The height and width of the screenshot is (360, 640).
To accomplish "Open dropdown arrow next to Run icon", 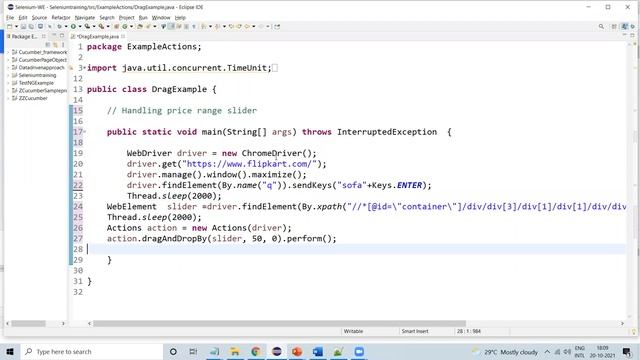I will pyautogui.click(x=80, y=27).
